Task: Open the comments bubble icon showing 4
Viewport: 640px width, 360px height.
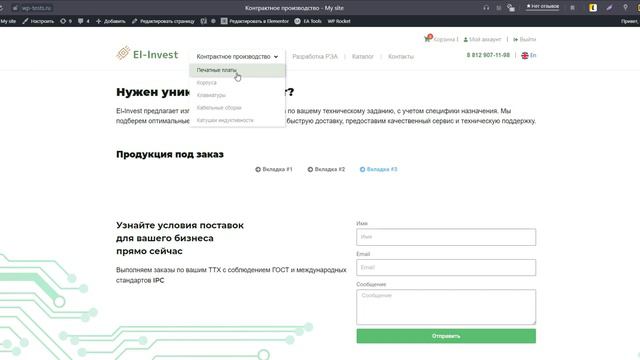Action: (81, 21)
